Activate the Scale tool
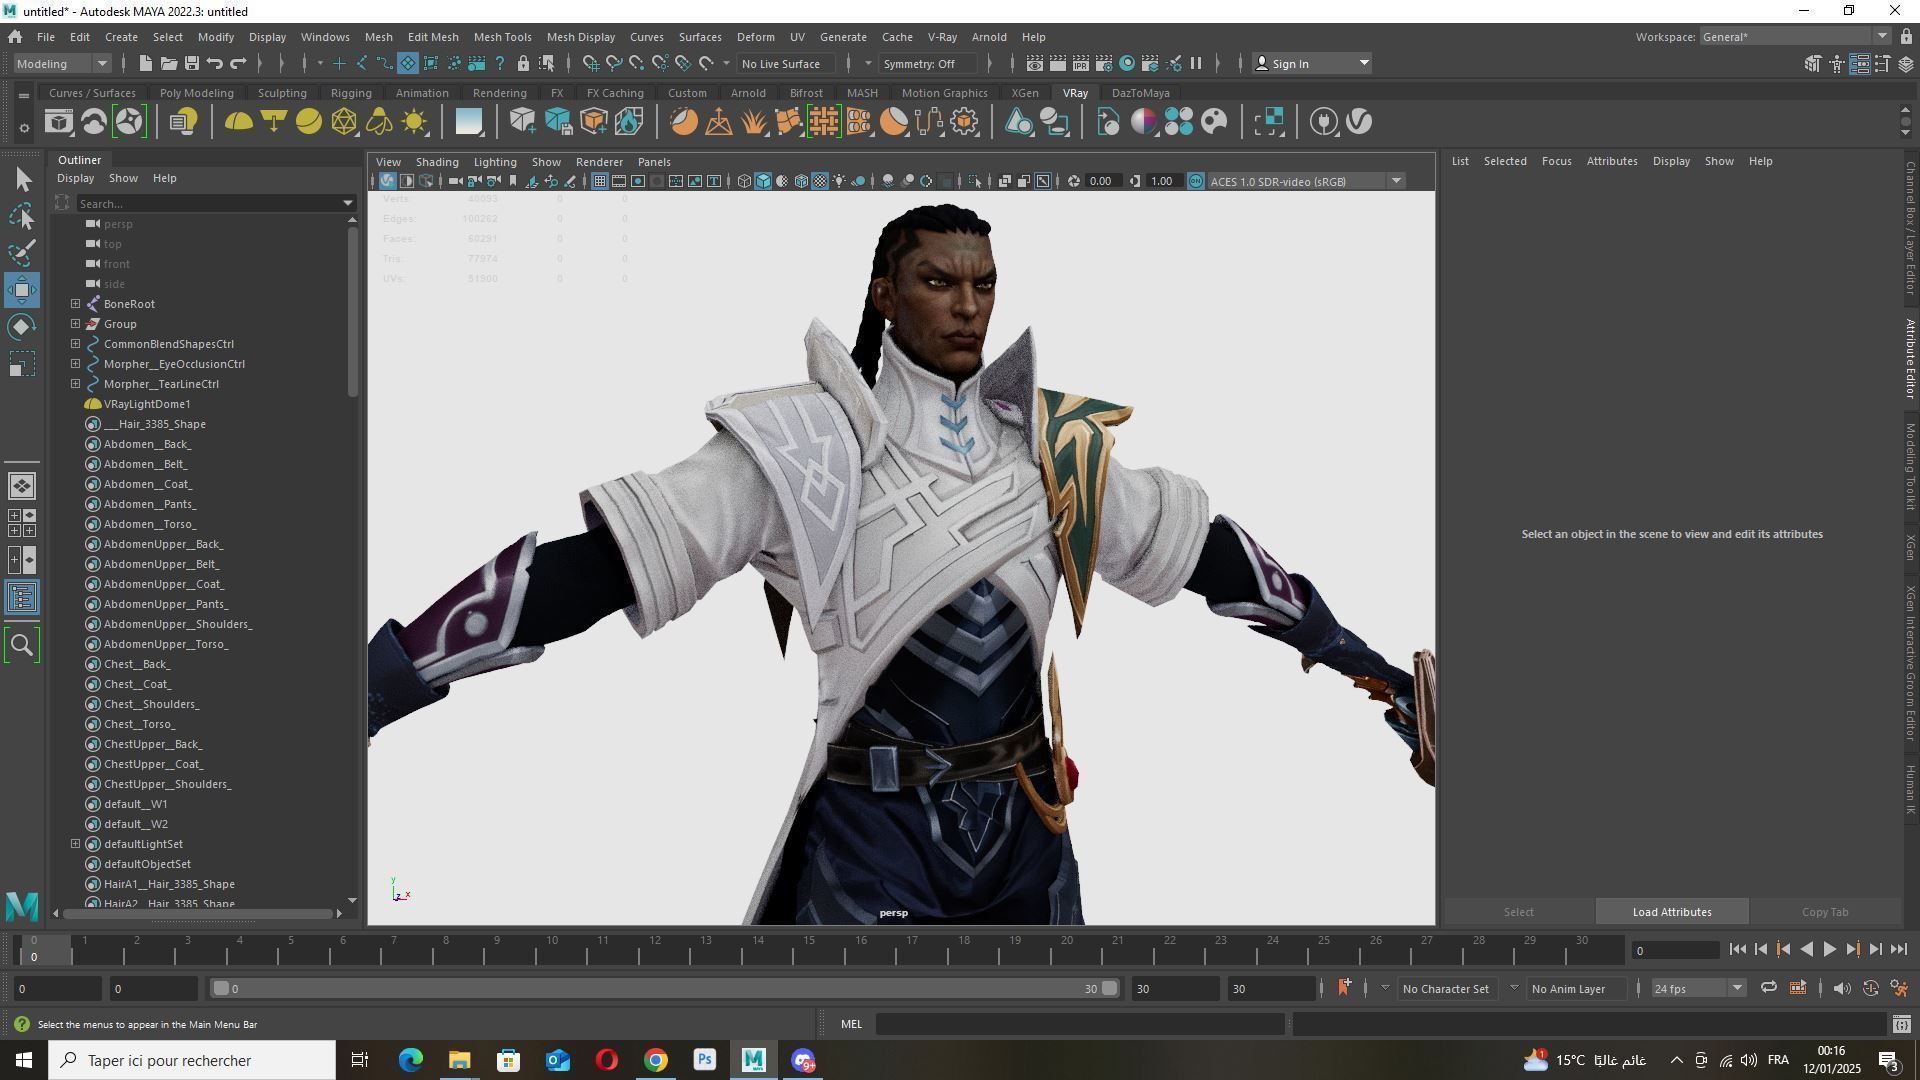Viewport: 1920px width, 1080px height. (x=22, y=364)
